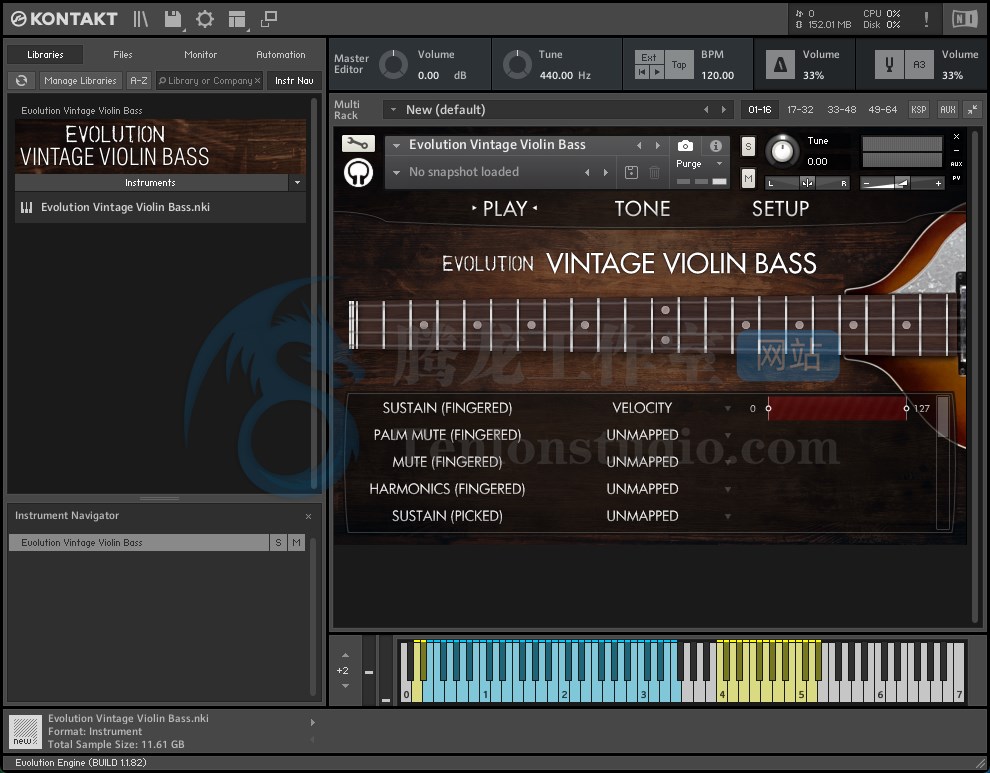Toggle Ext sync button
990x773 pixels.
649,57
